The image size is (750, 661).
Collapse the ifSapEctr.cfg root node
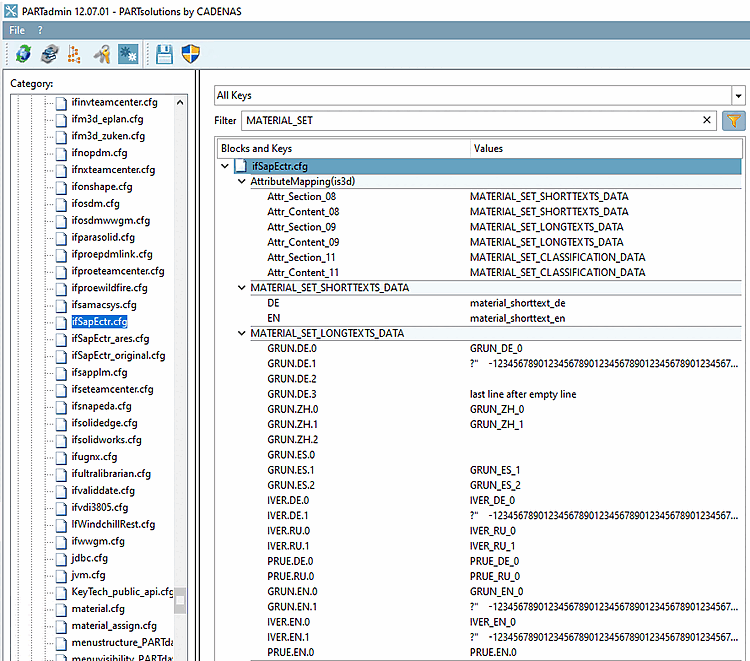[x=225, y=166]
